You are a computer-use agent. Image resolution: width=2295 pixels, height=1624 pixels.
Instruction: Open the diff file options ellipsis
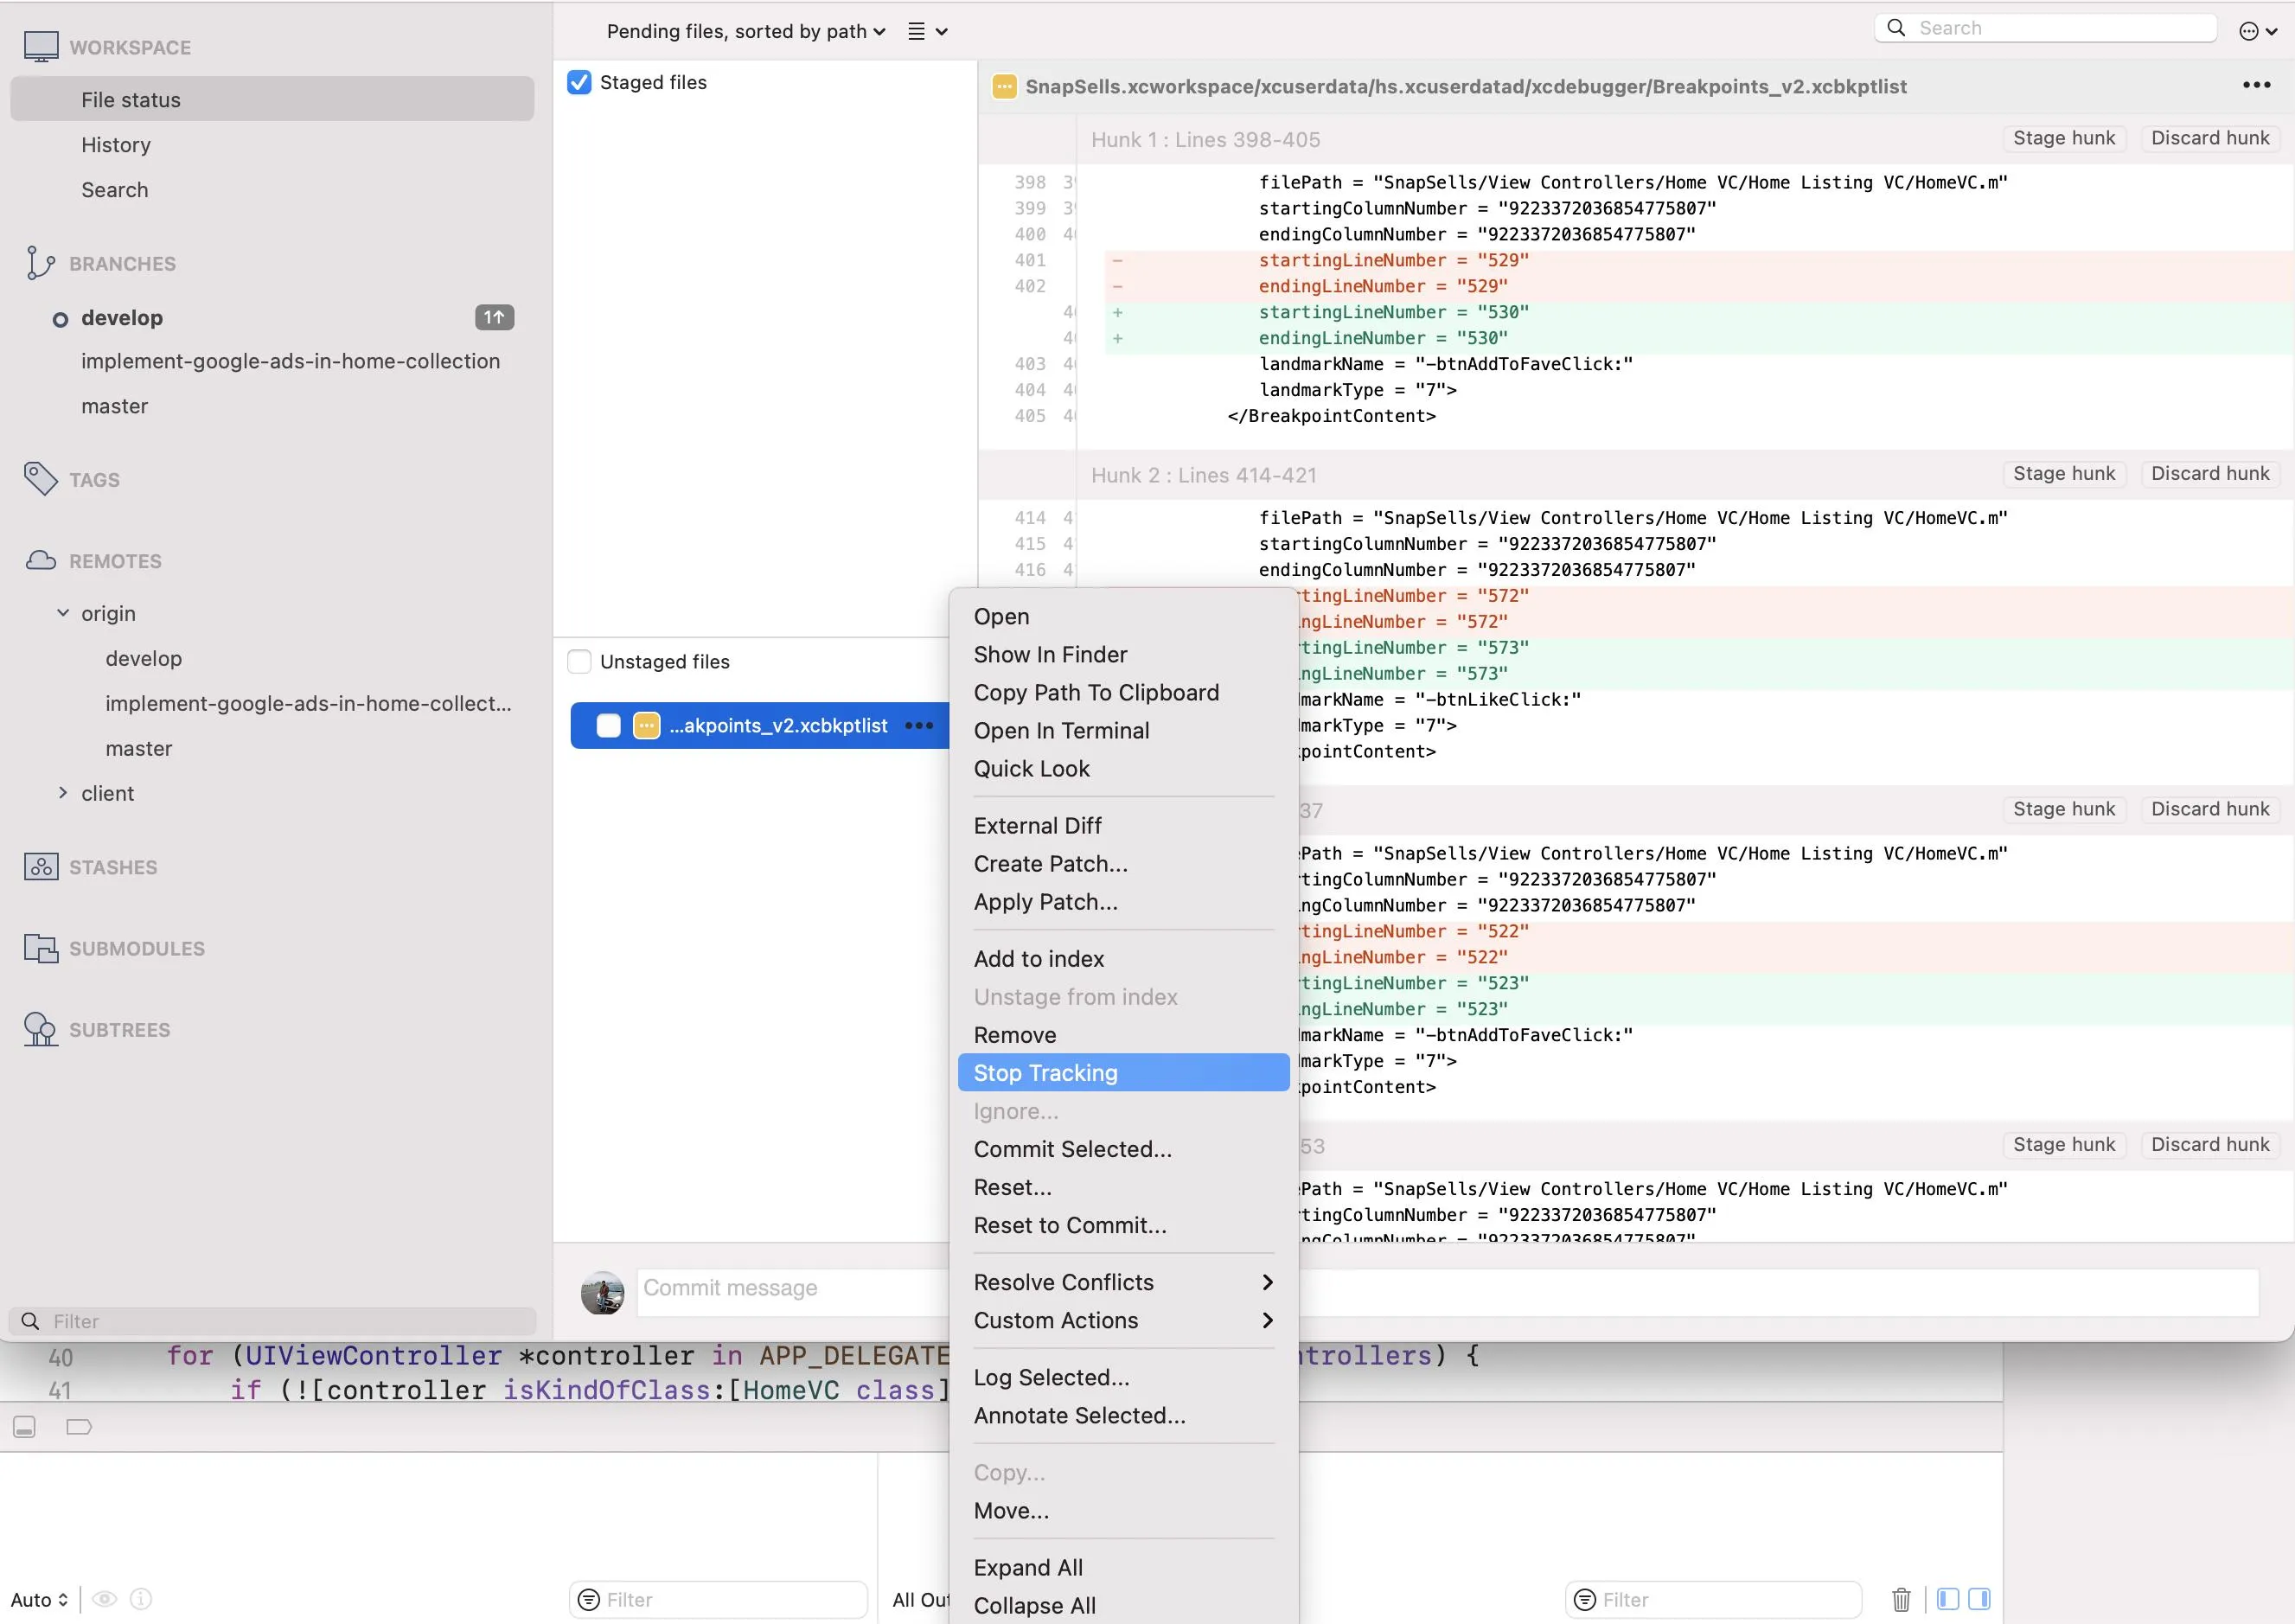coord(2256,86)
